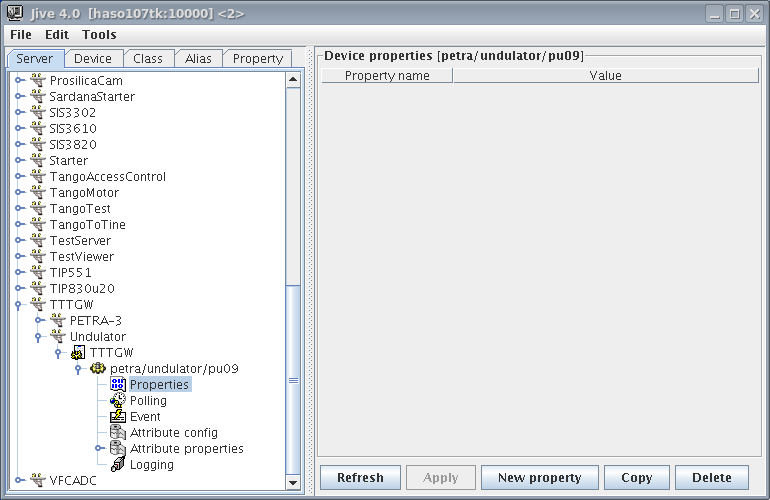The width and height of the screenshot is (770, 500).
Task: Click the TestServer server icon
Action: [x=38, y=240]
